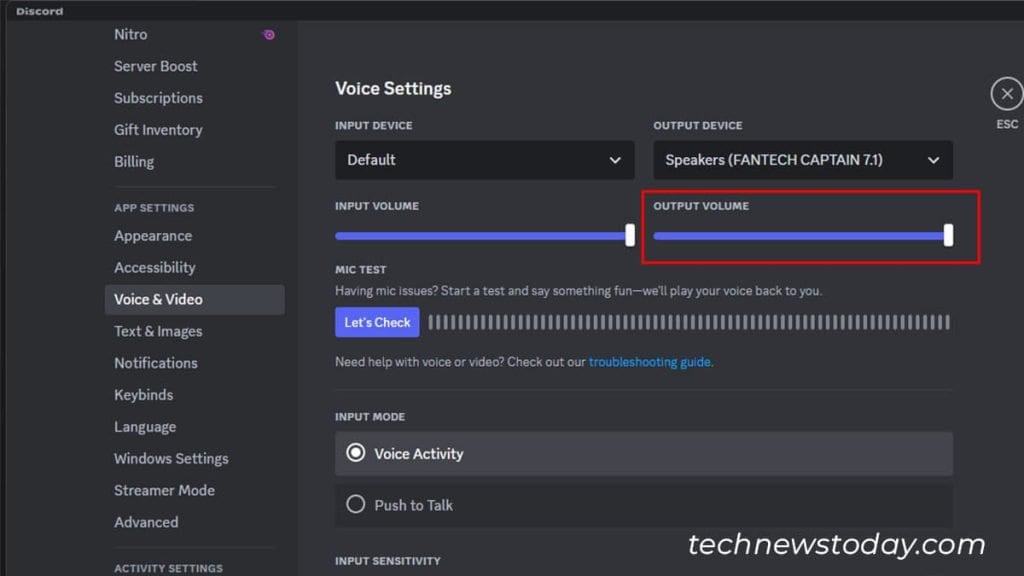Open Appearance settings
The width and height of the screenshot is (1024, 576).
(152, 235)
